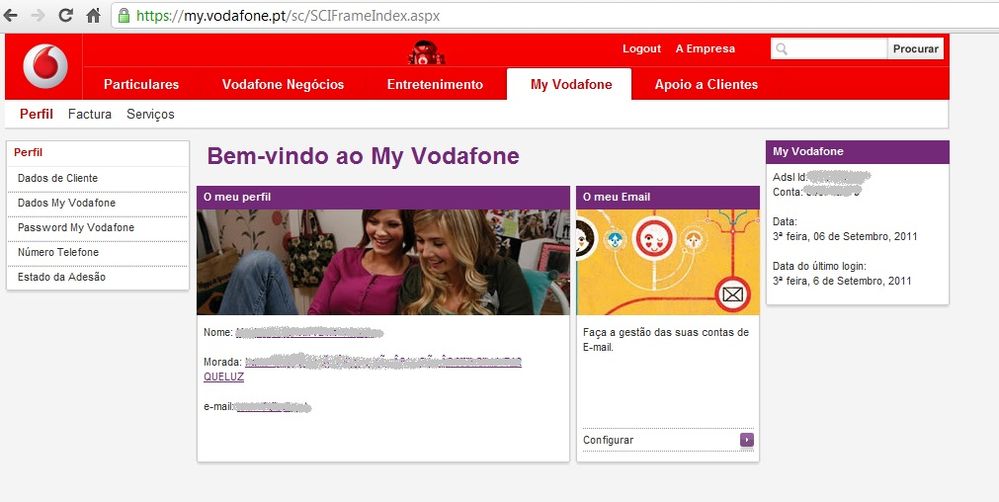This screenshot has height=502, width=999.
Task: Click the red robot mascot icon
Action: pos(426,52)
